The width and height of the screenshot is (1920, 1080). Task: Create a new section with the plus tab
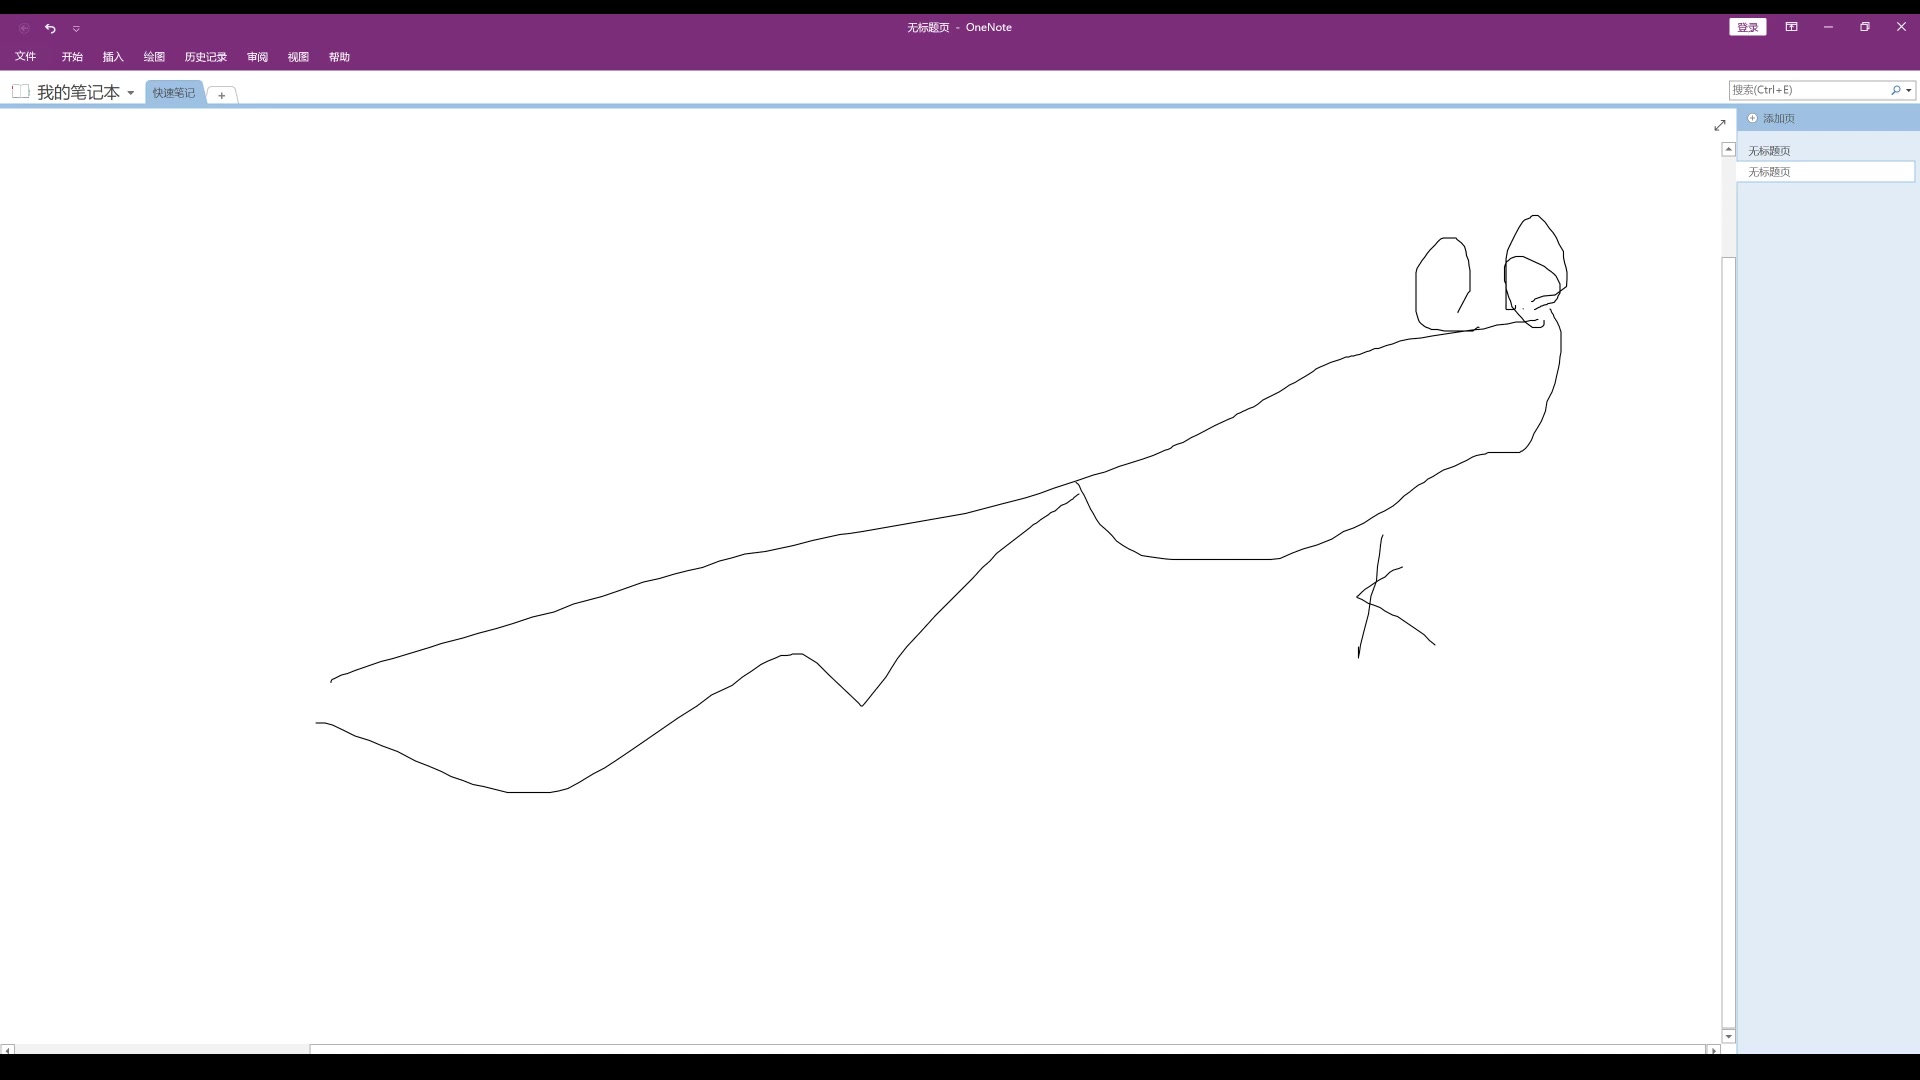pos(222,95)
